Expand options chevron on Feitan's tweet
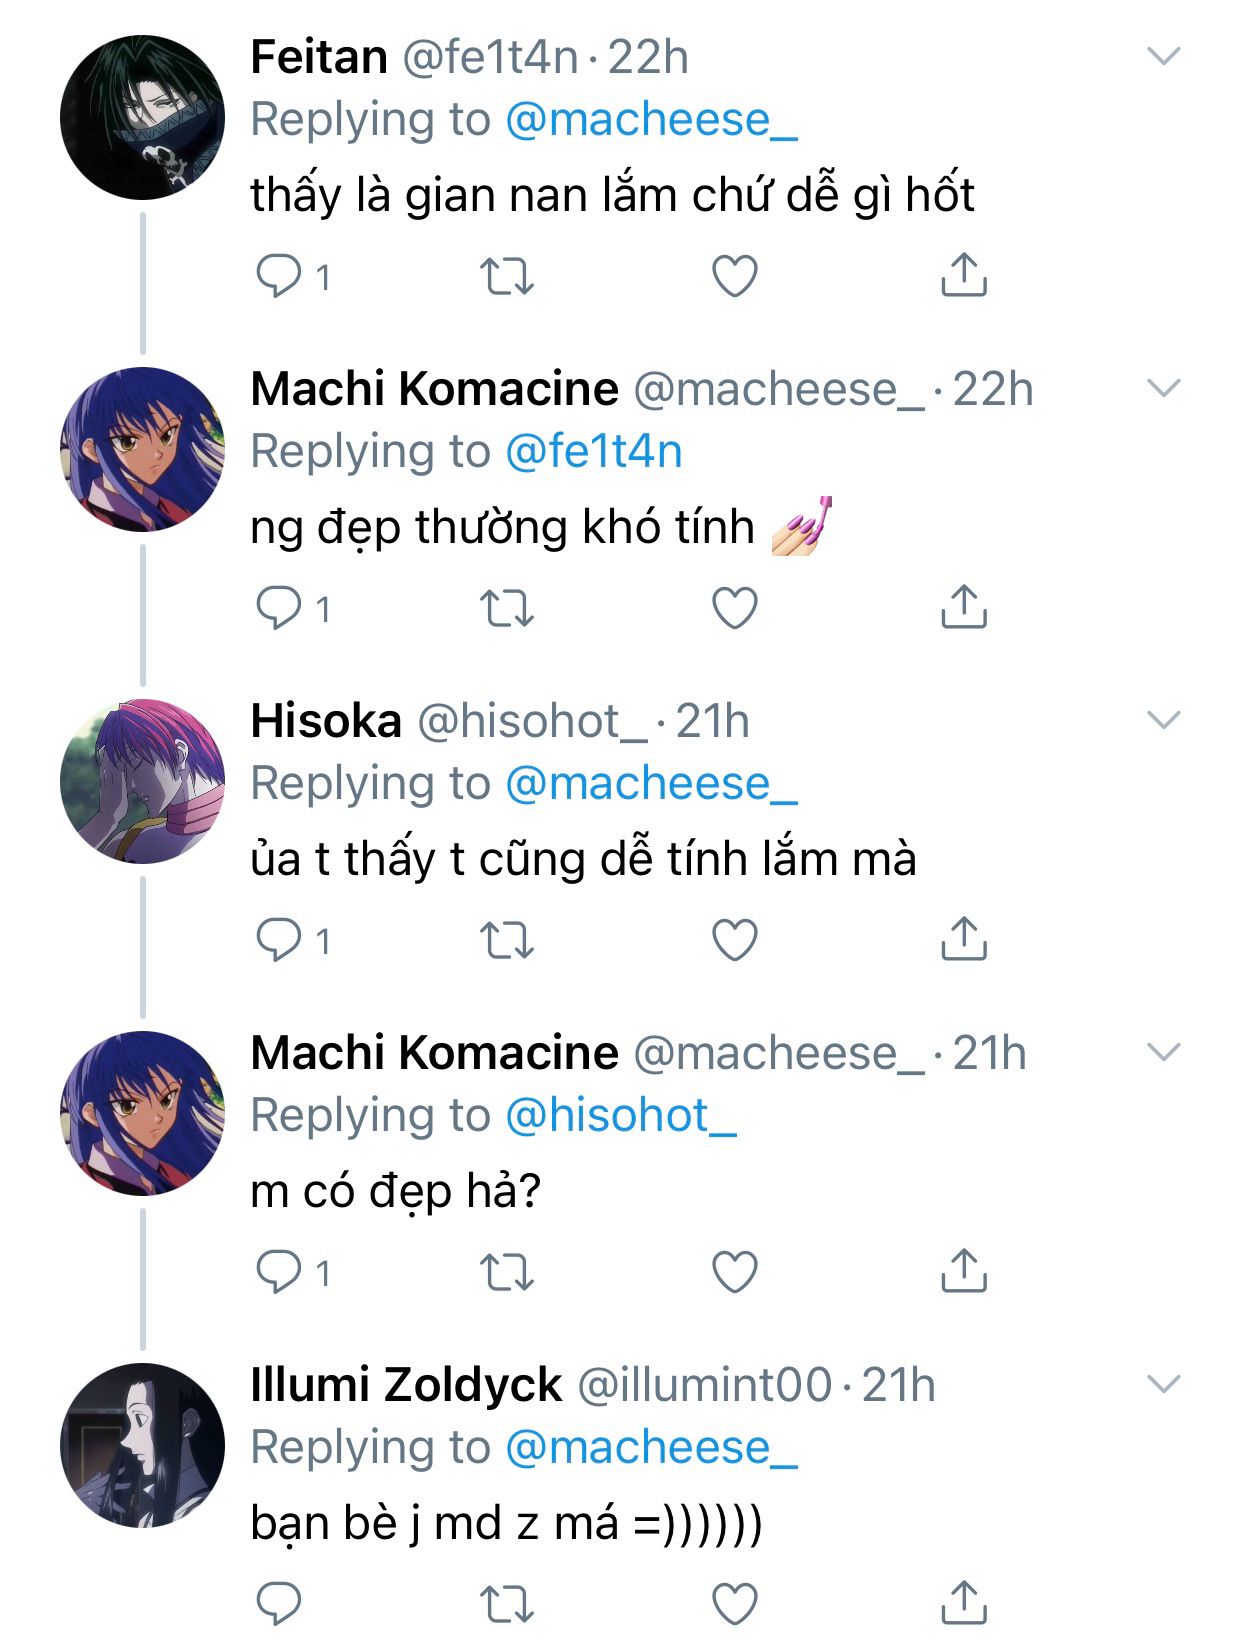The image size is (1242, 1643). pyautogui.click(x=1163, y=56)
